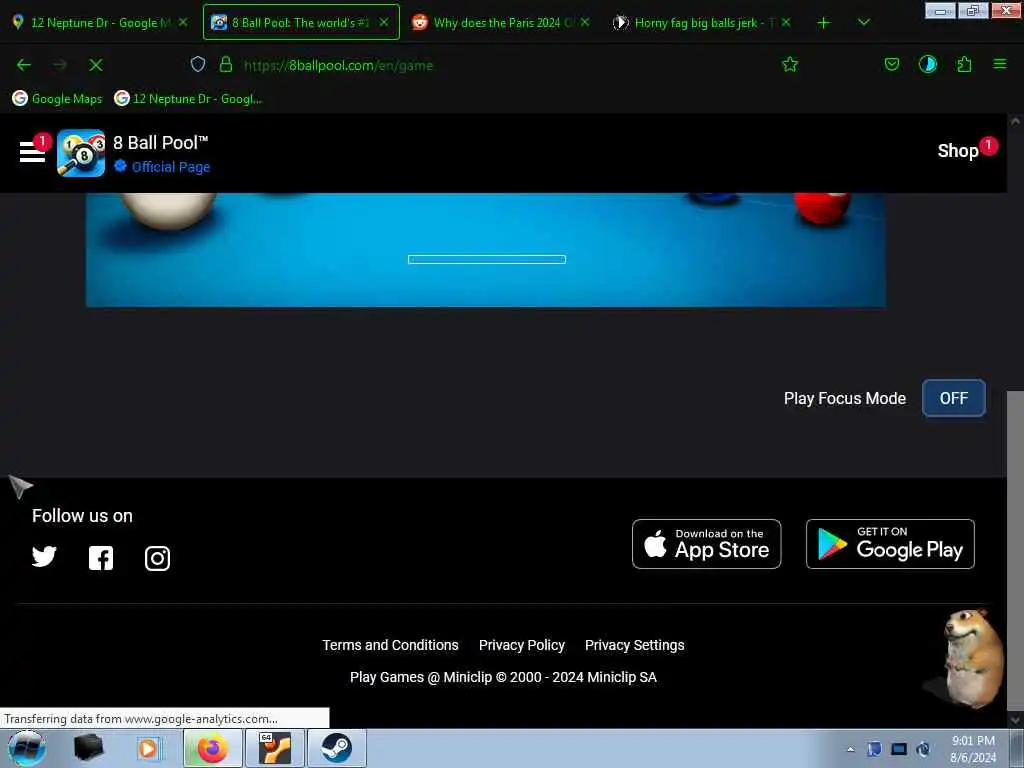Open the Facebook follow icon

101,558
